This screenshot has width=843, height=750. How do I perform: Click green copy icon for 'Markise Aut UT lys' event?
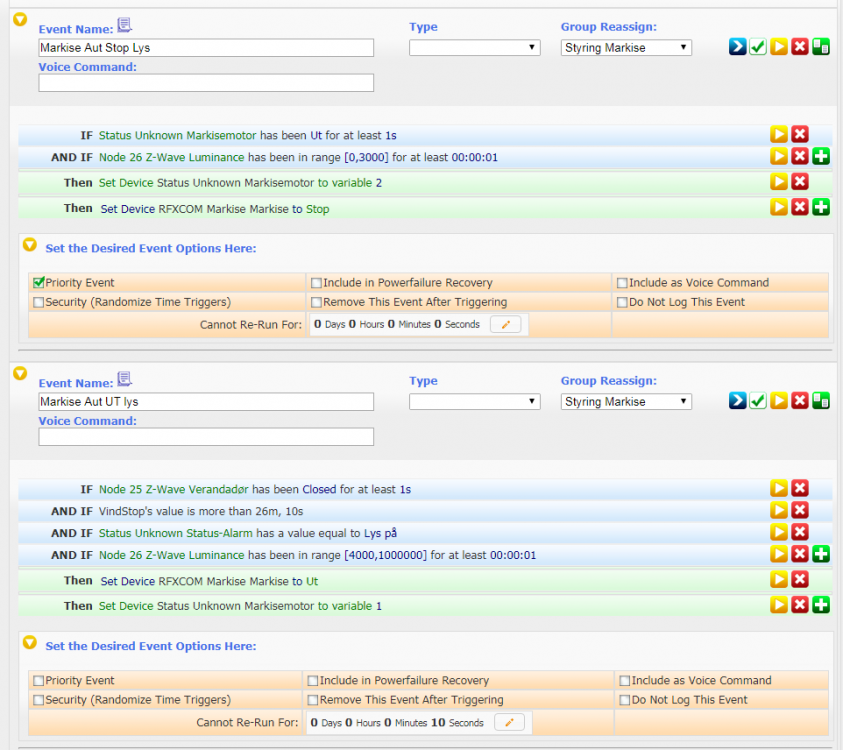(821, 401)
